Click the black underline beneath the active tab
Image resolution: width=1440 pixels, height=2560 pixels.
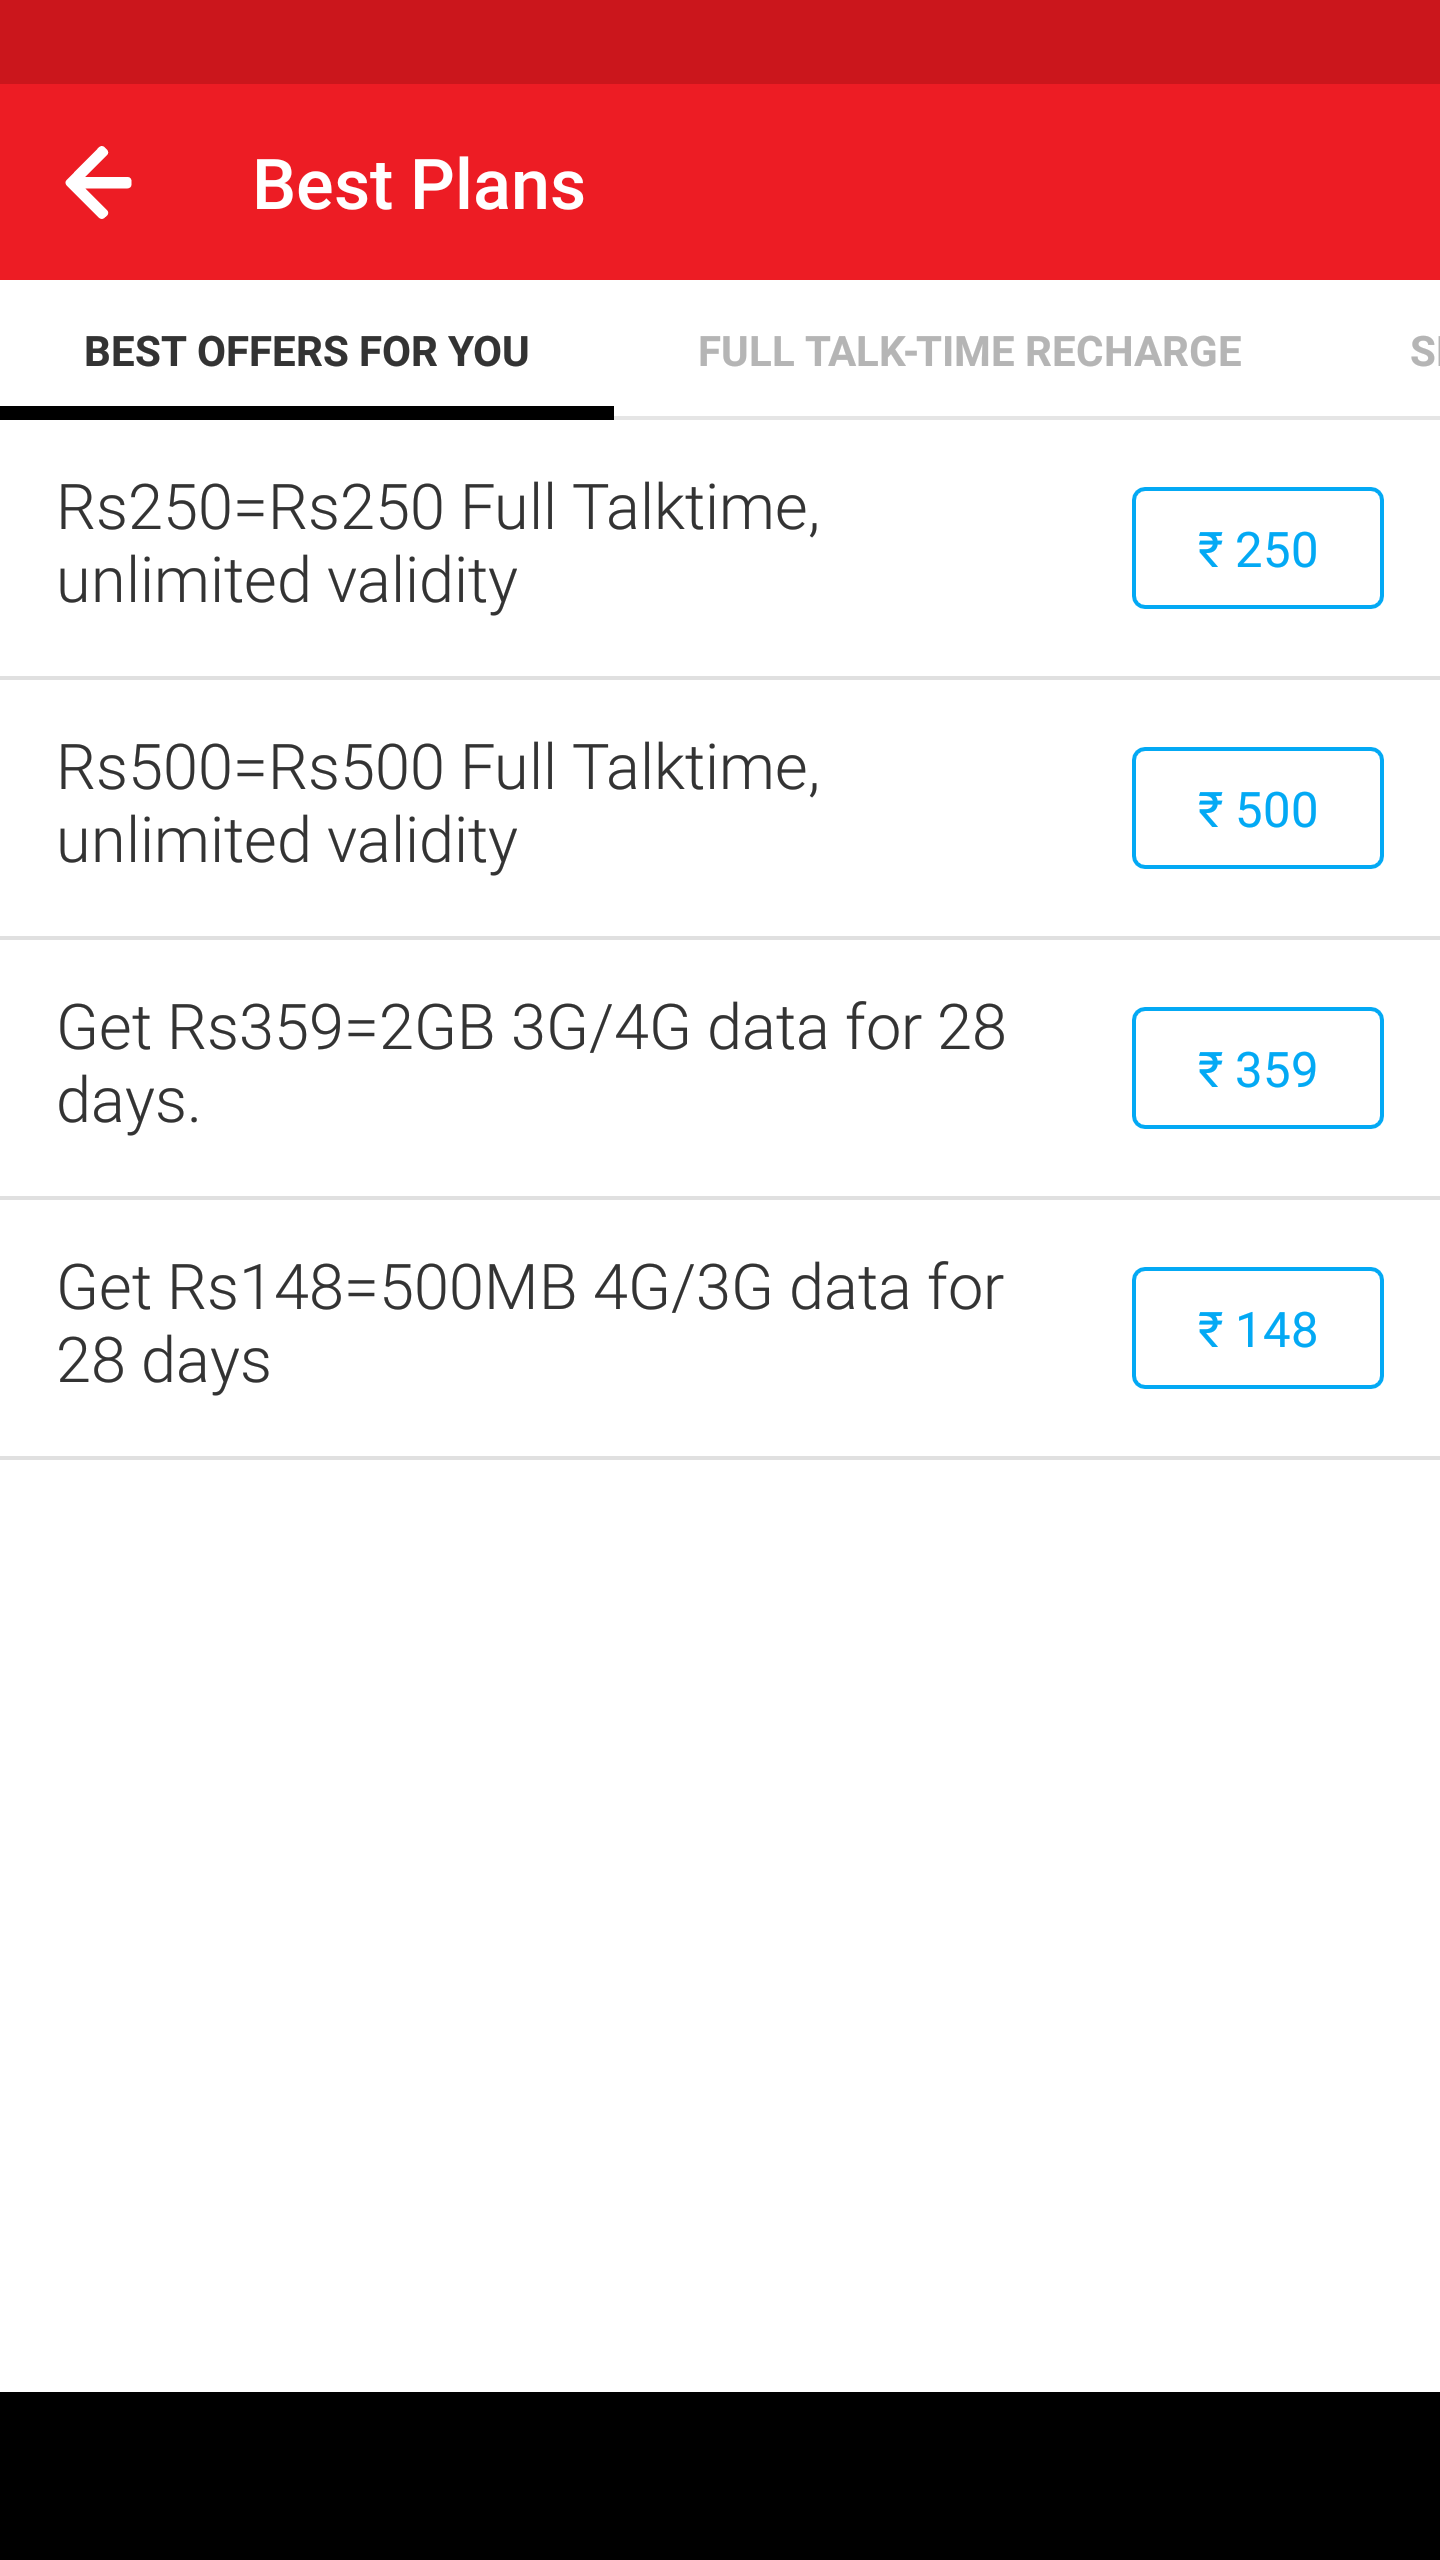pyautogui.click(x=306, y=413)
